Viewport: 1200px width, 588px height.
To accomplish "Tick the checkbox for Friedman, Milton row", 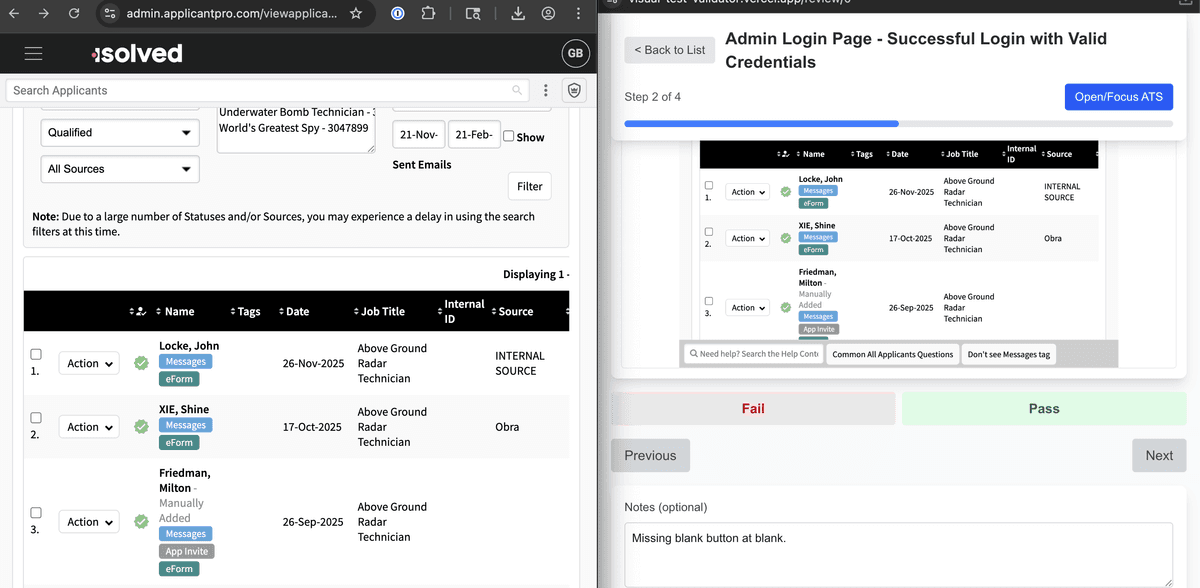I will (x=36, y=512).
